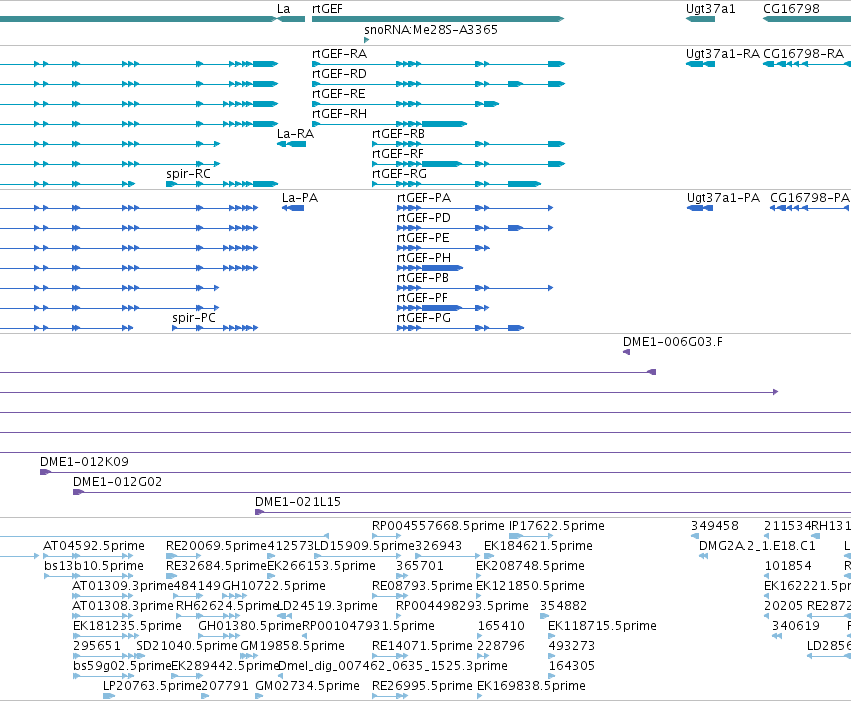Screen dimensions: 851x701
Task: Click the rtGEF-RE transcript label
Action: click(x=339, y=94)
